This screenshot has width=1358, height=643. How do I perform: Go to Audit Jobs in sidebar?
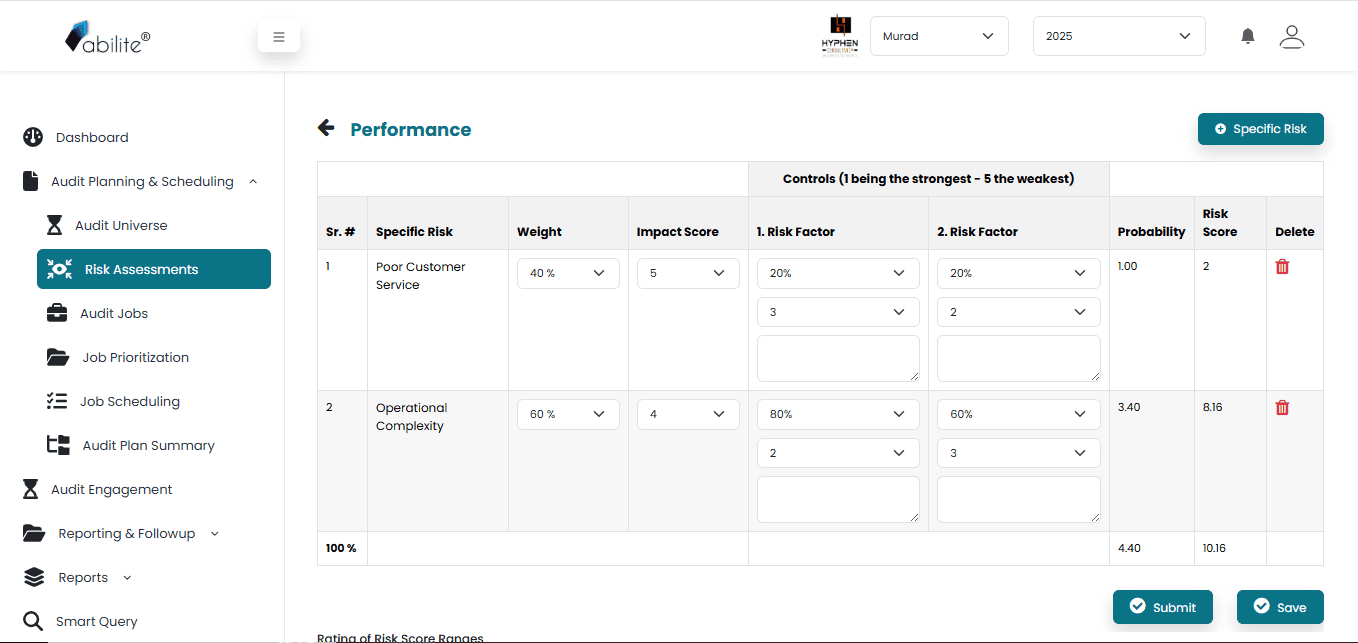[x=114, y=313]
